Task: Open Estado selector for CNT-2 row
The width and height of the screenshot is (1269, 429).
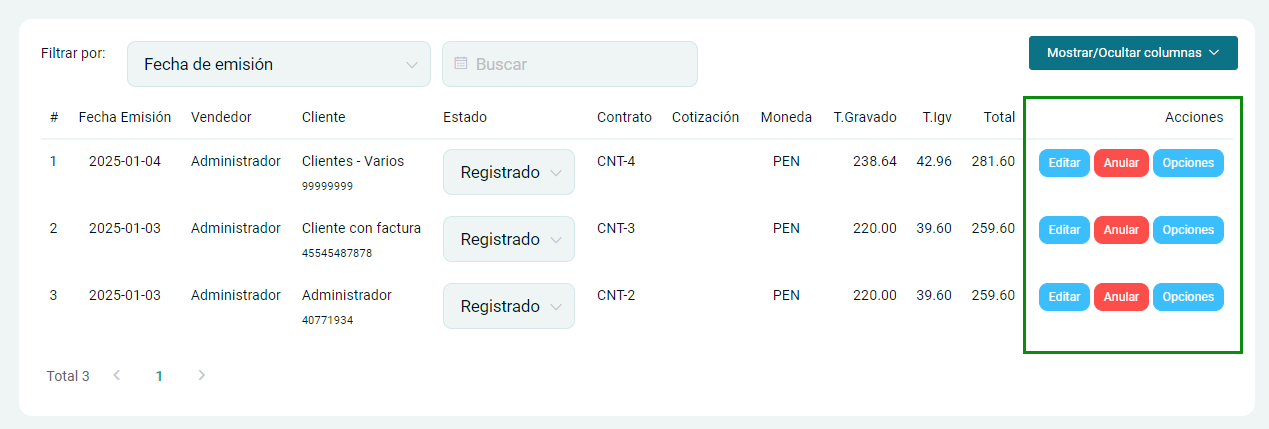Action: 508,306
